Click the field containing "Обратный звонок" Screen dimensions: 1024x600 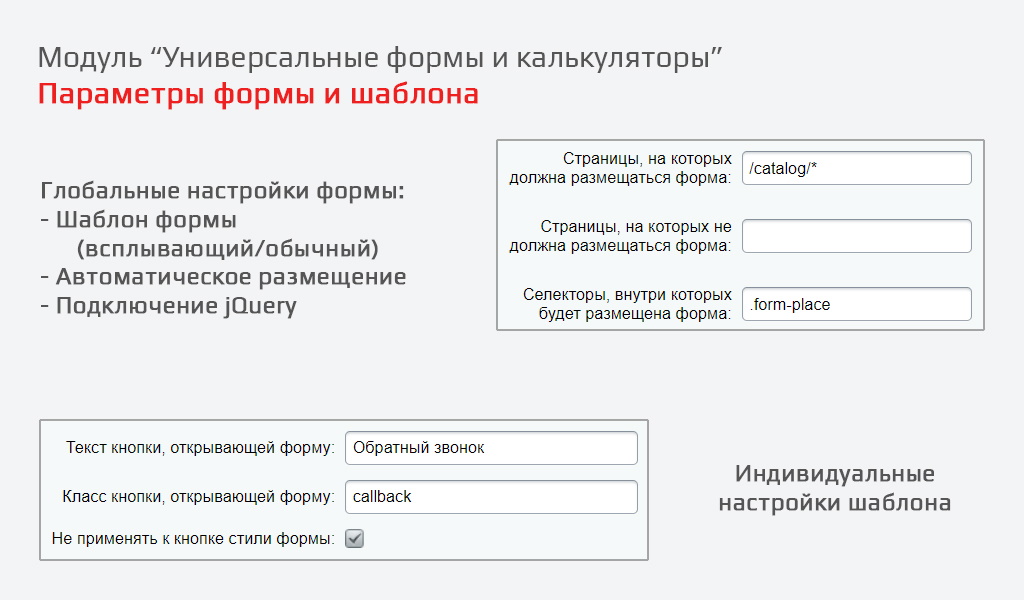point(491,448)
